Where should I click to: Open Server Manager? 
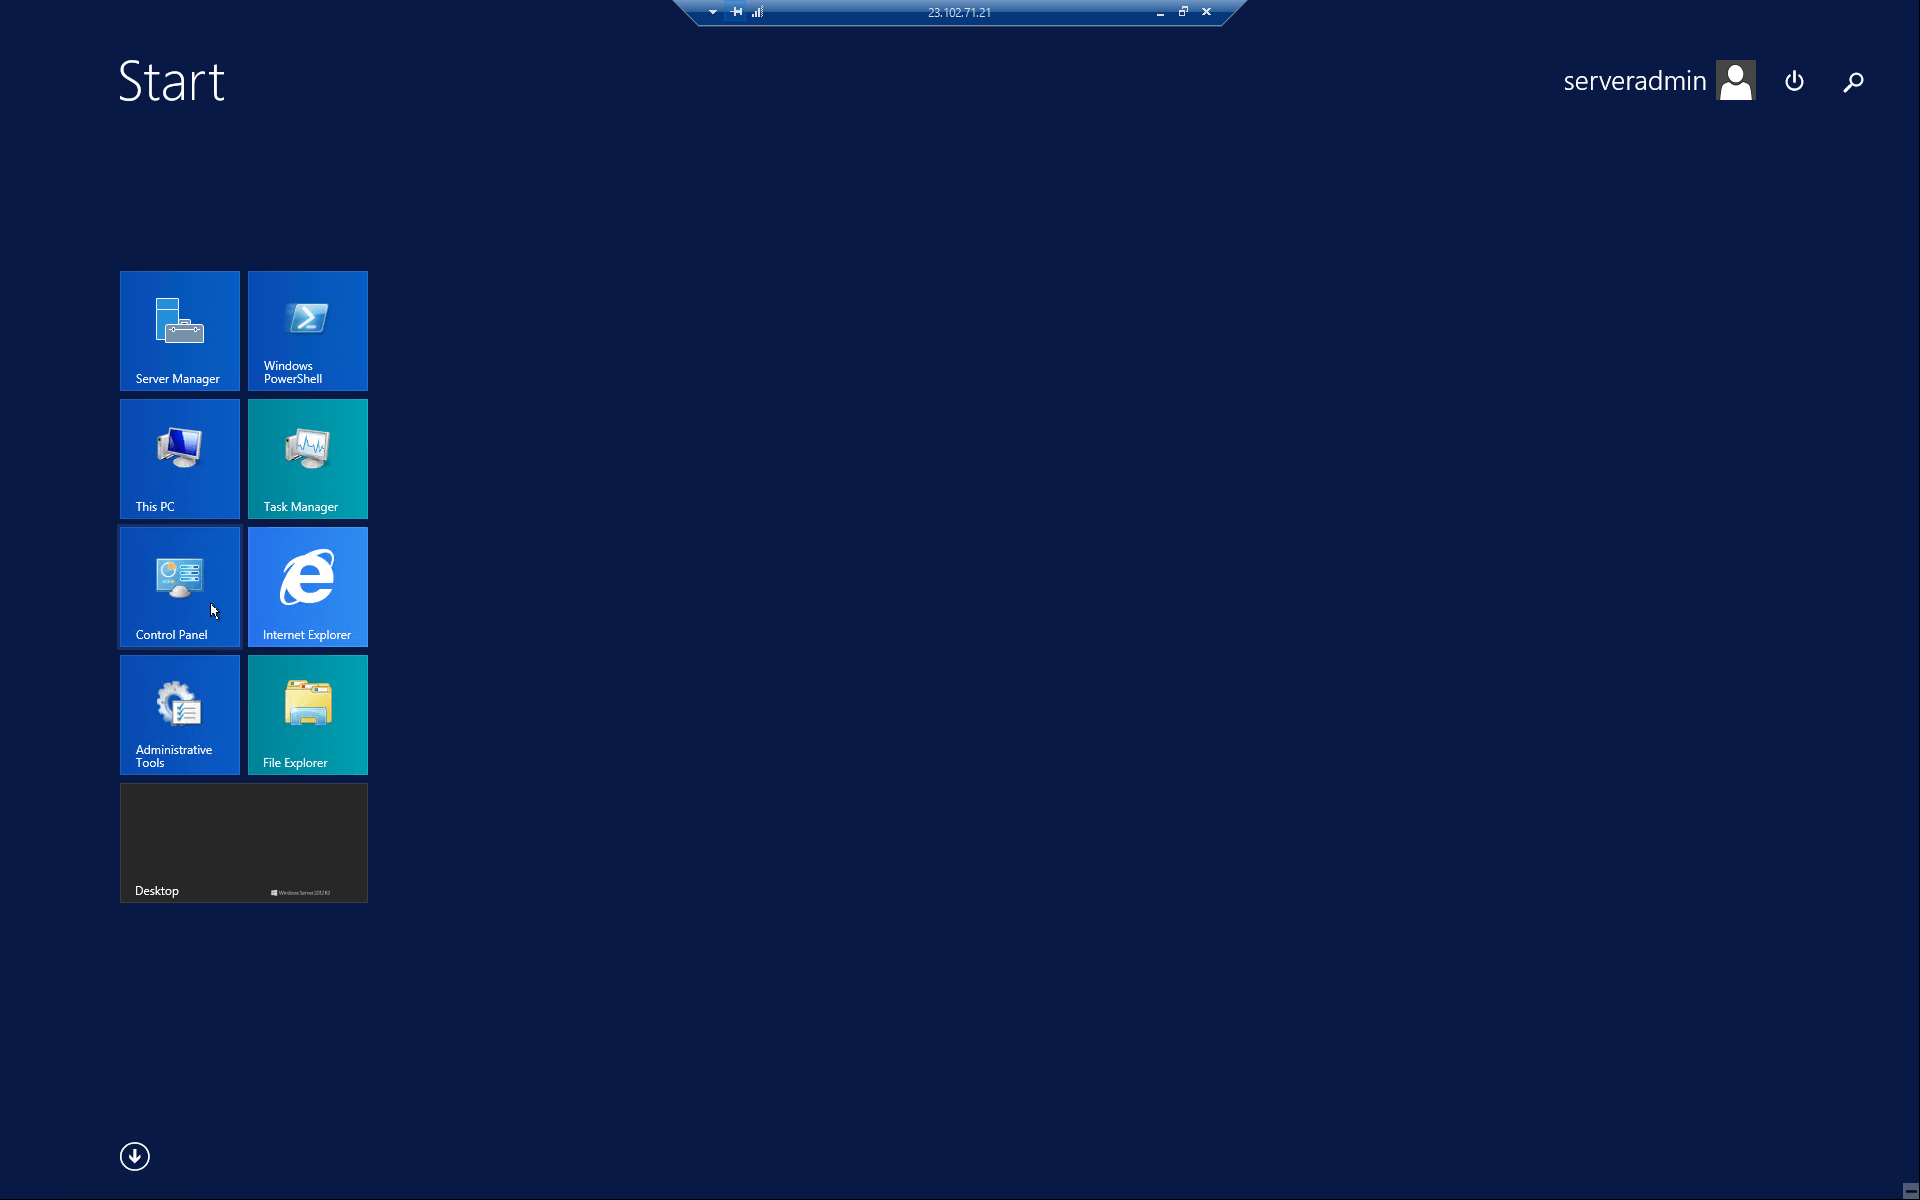(x=180, y=330)
